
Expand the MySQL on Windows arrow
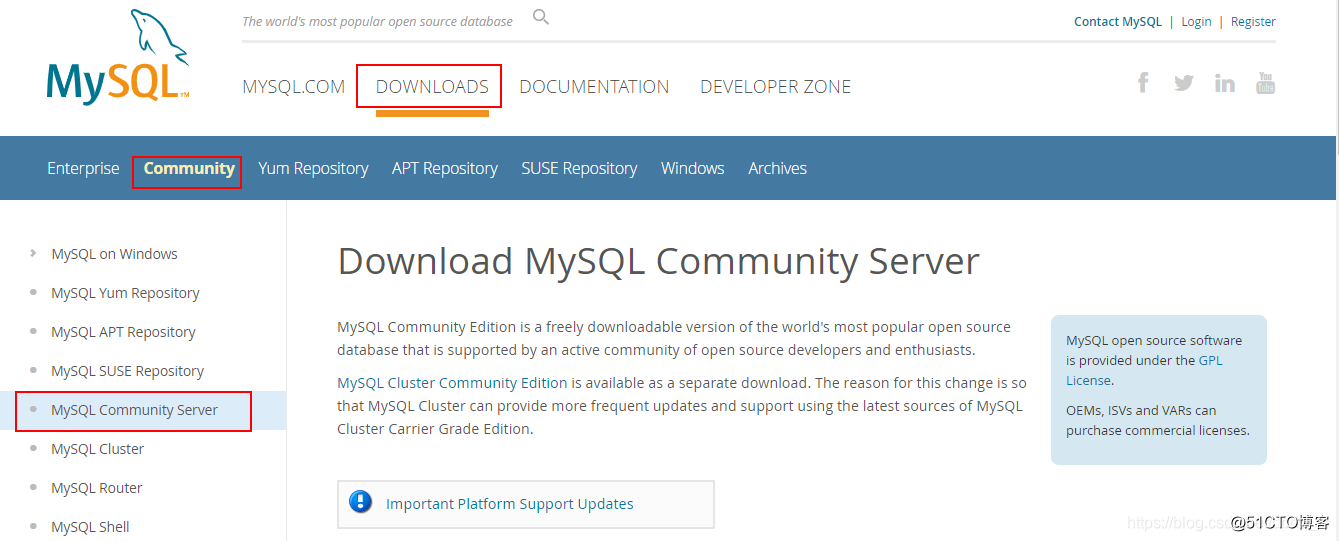(x=33, y=253)
